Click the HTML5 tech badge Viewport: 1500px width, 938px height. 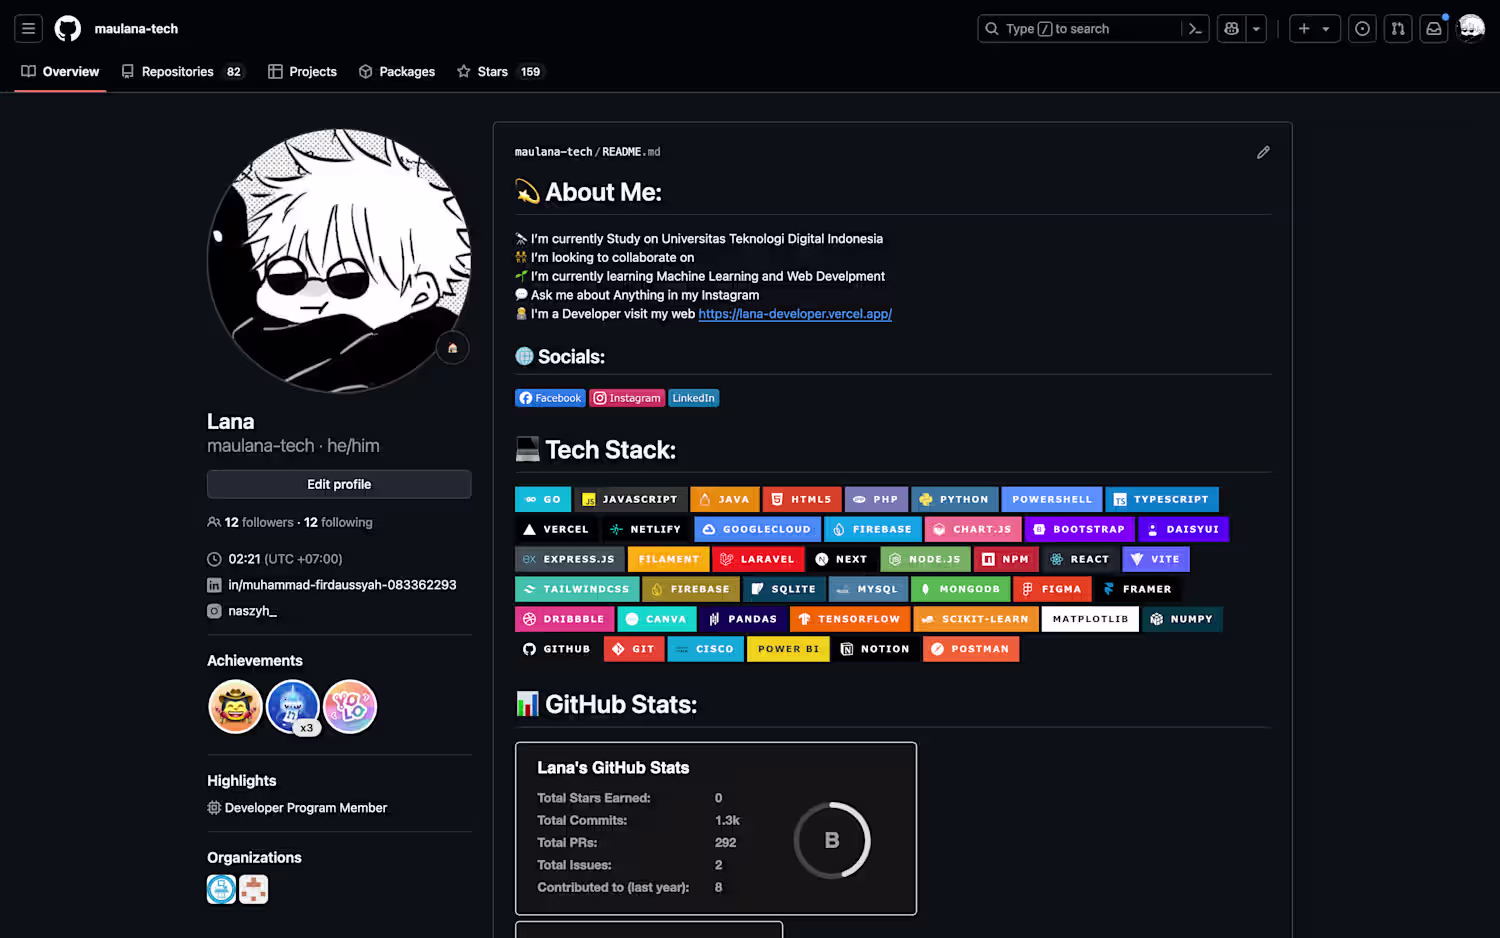[x=802, y=499]
